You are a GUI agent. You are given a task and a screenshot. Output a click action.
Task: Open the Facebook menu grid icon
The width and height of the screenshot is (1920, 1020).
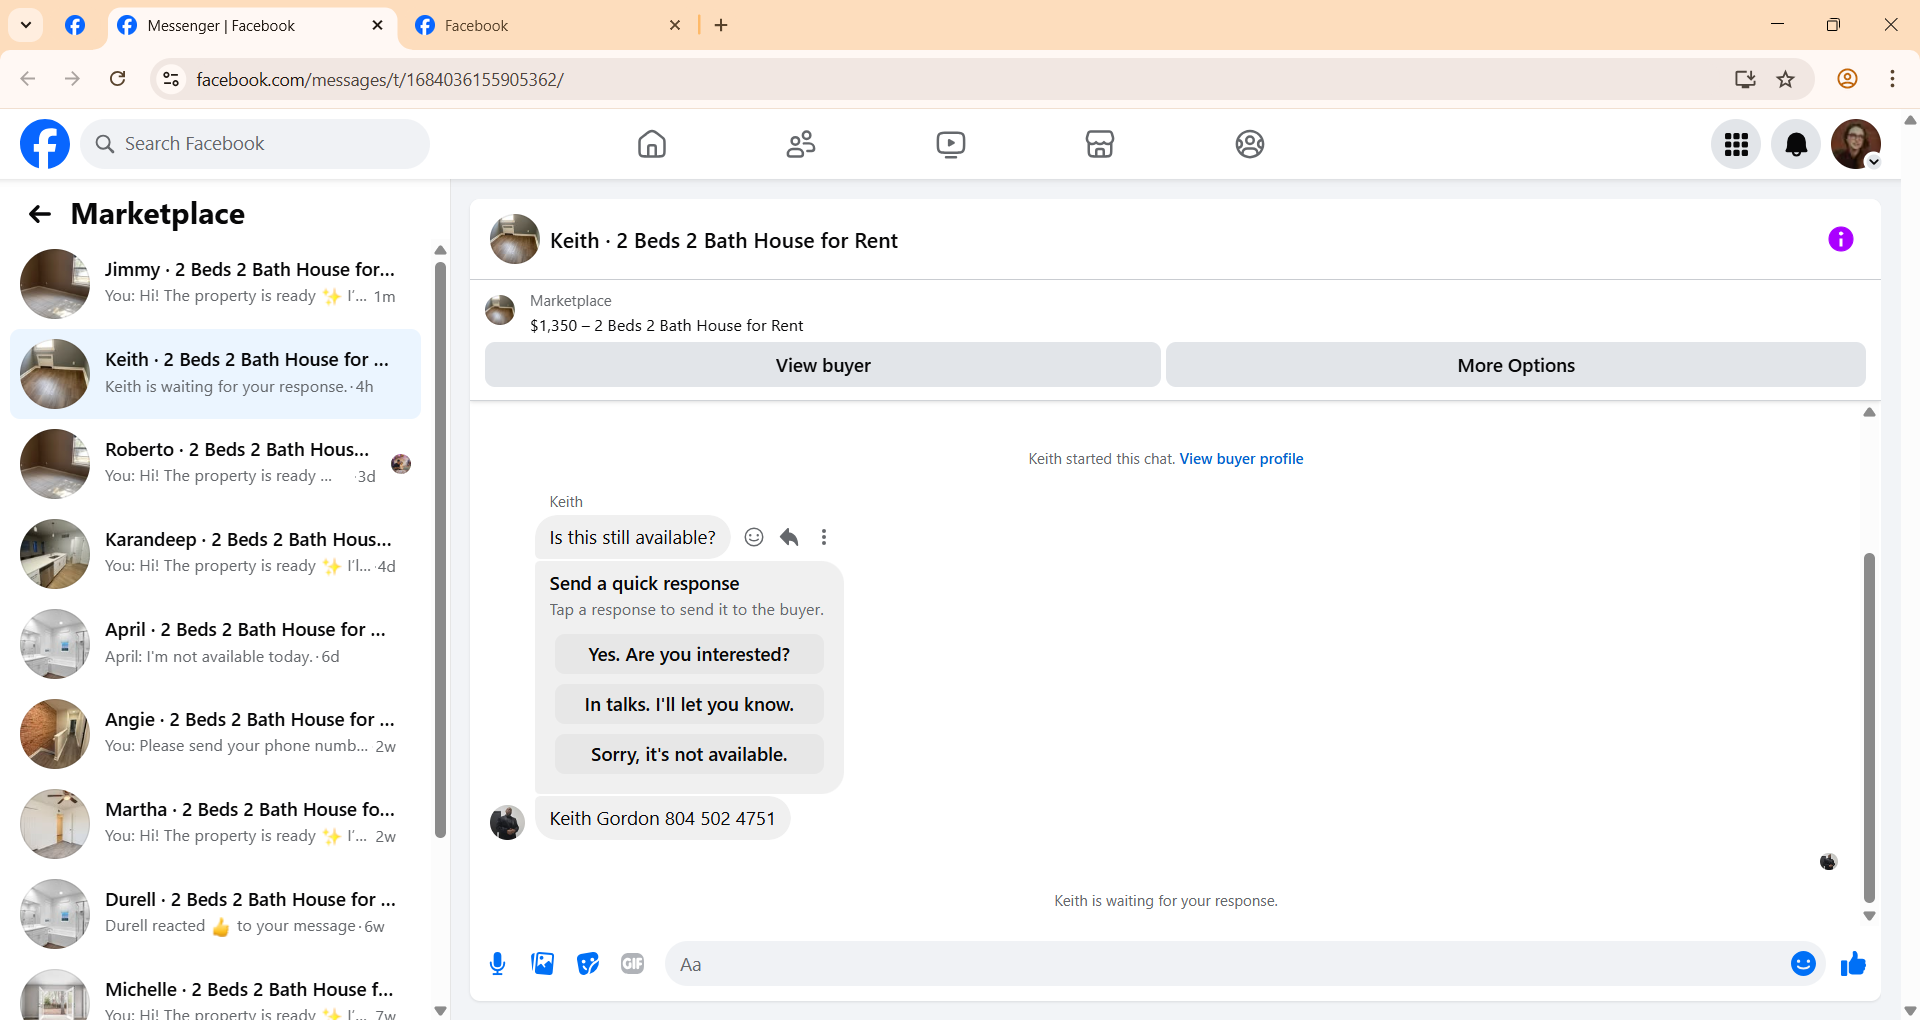click(1736, 145)
